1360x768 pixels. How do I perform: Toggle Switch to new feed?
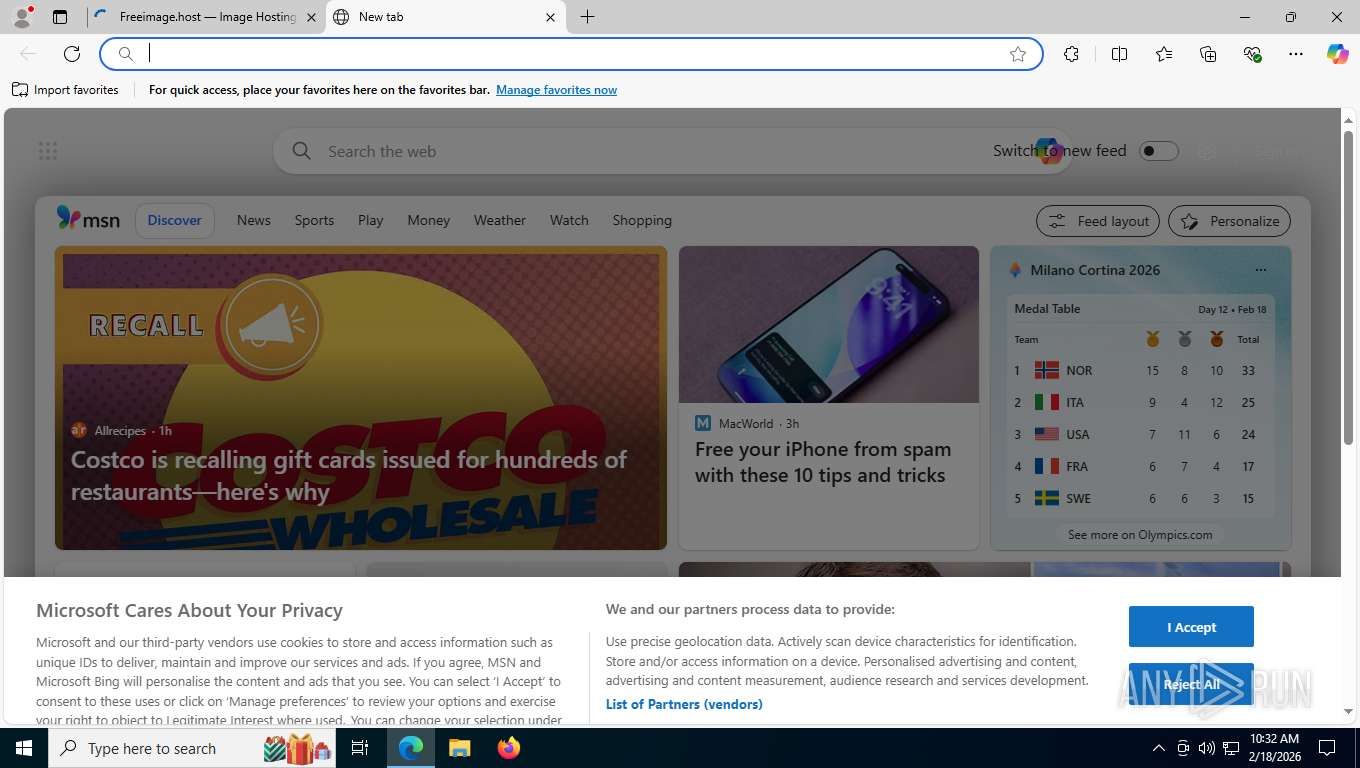coord(1159,151)
